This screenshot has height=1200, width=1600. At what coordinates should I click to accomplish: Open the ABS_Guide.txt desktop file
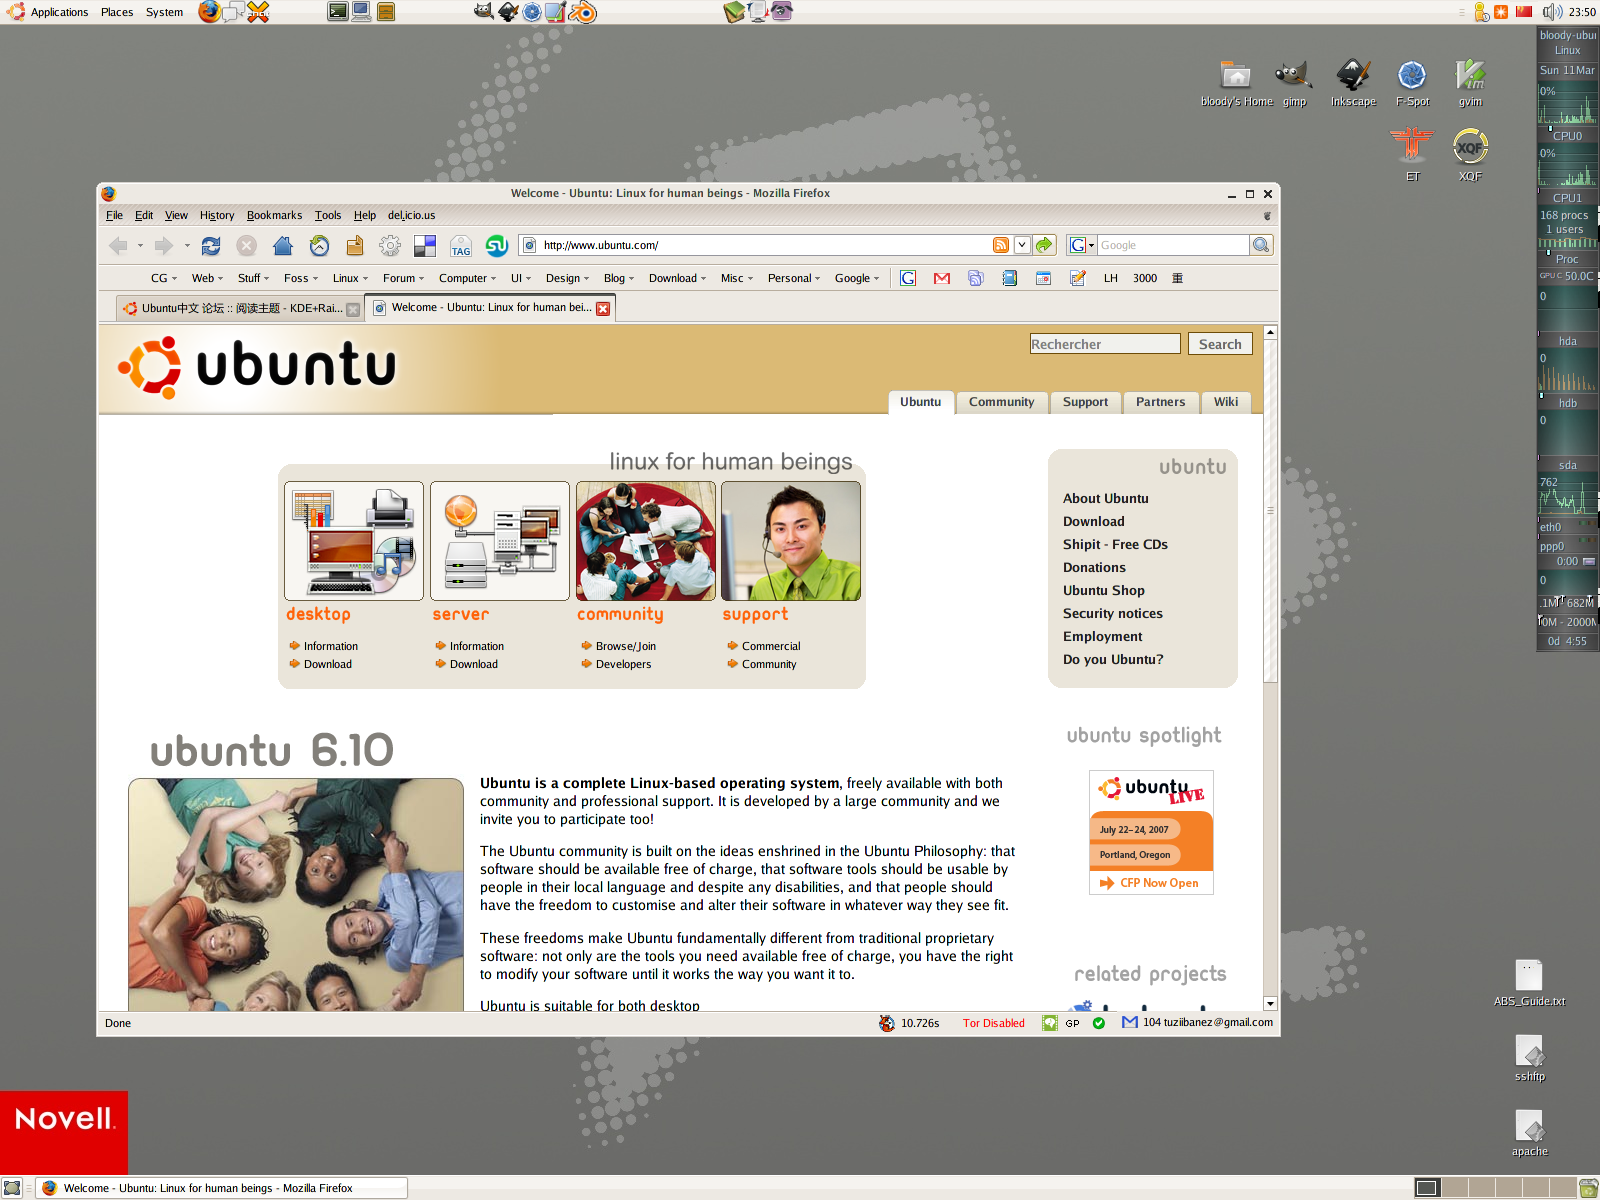tap(1529, 983)
